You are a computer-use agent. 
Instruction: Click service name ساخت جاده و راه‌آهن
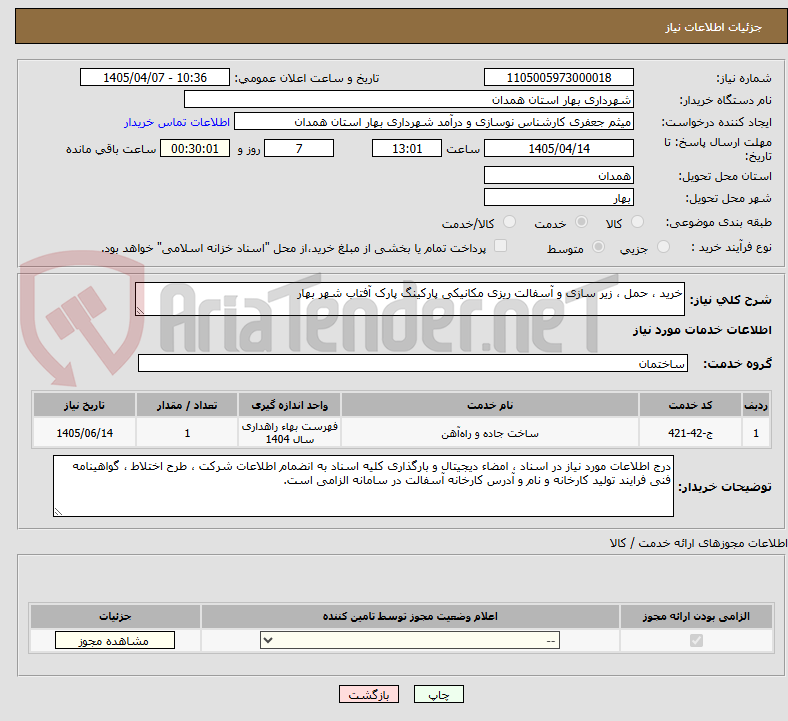pos(490,433)
